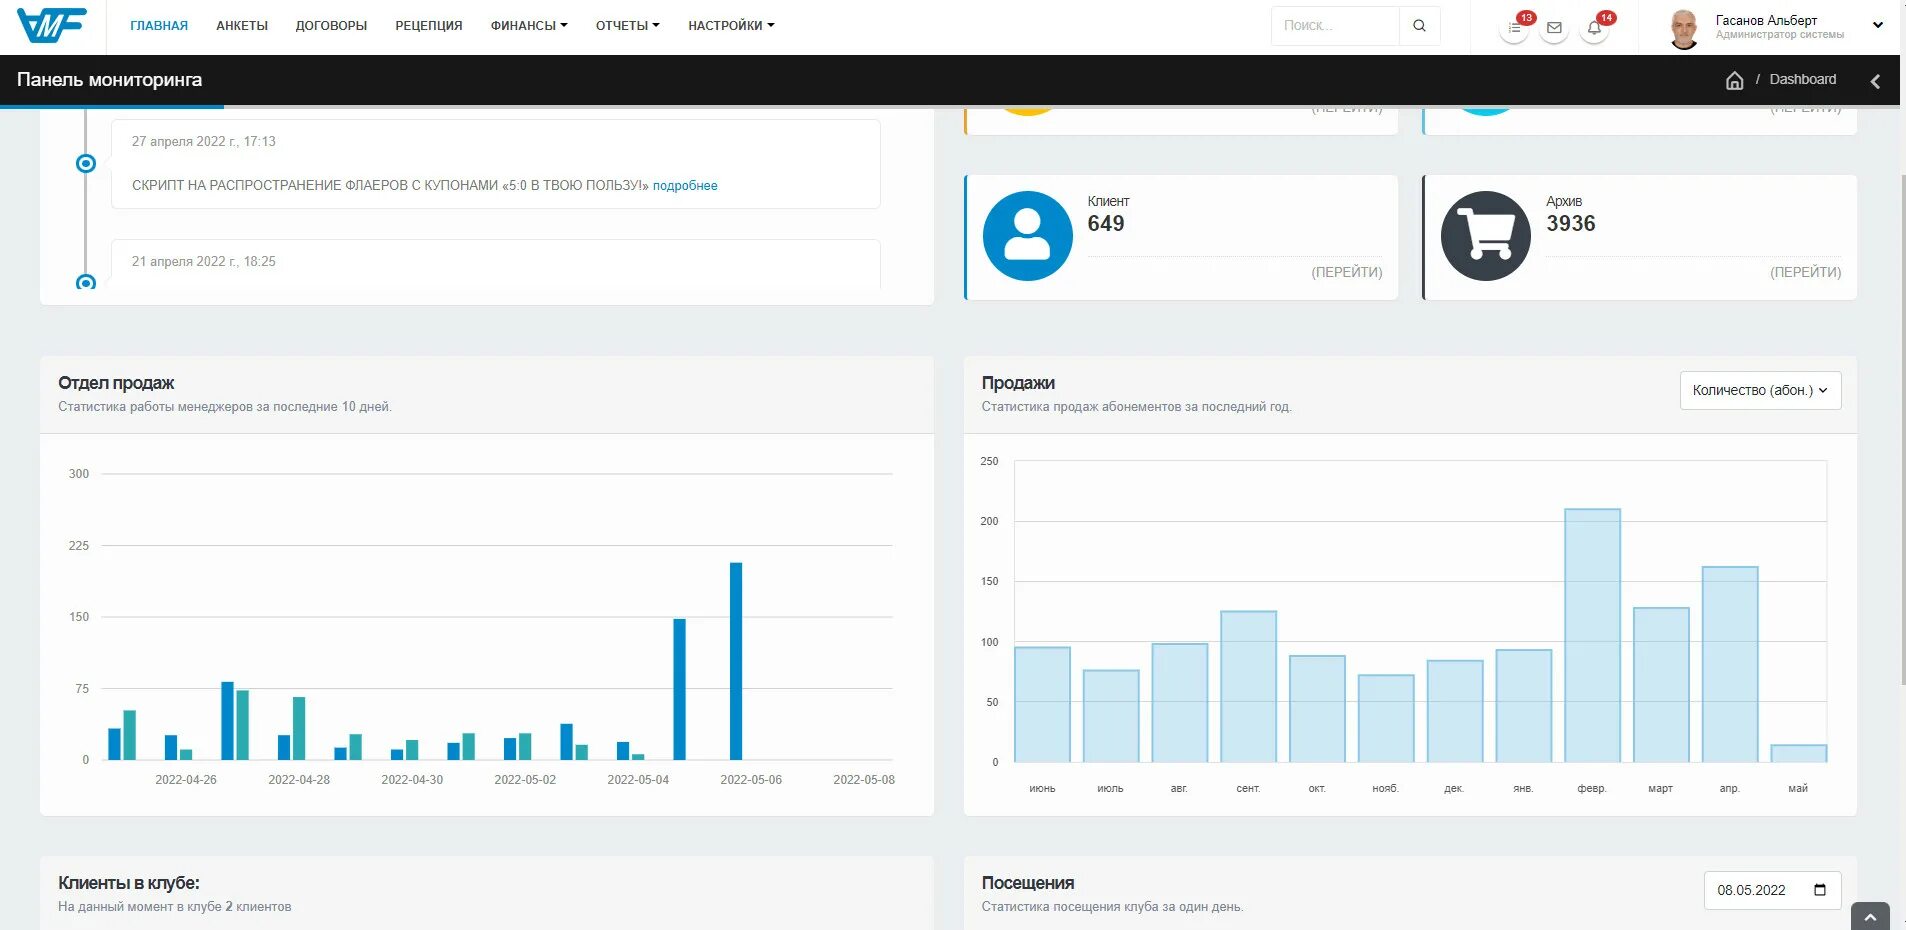Screen dimensions: 1906x930
Task: Click the search magnifier icon
Action: [x=1419, y=26]
